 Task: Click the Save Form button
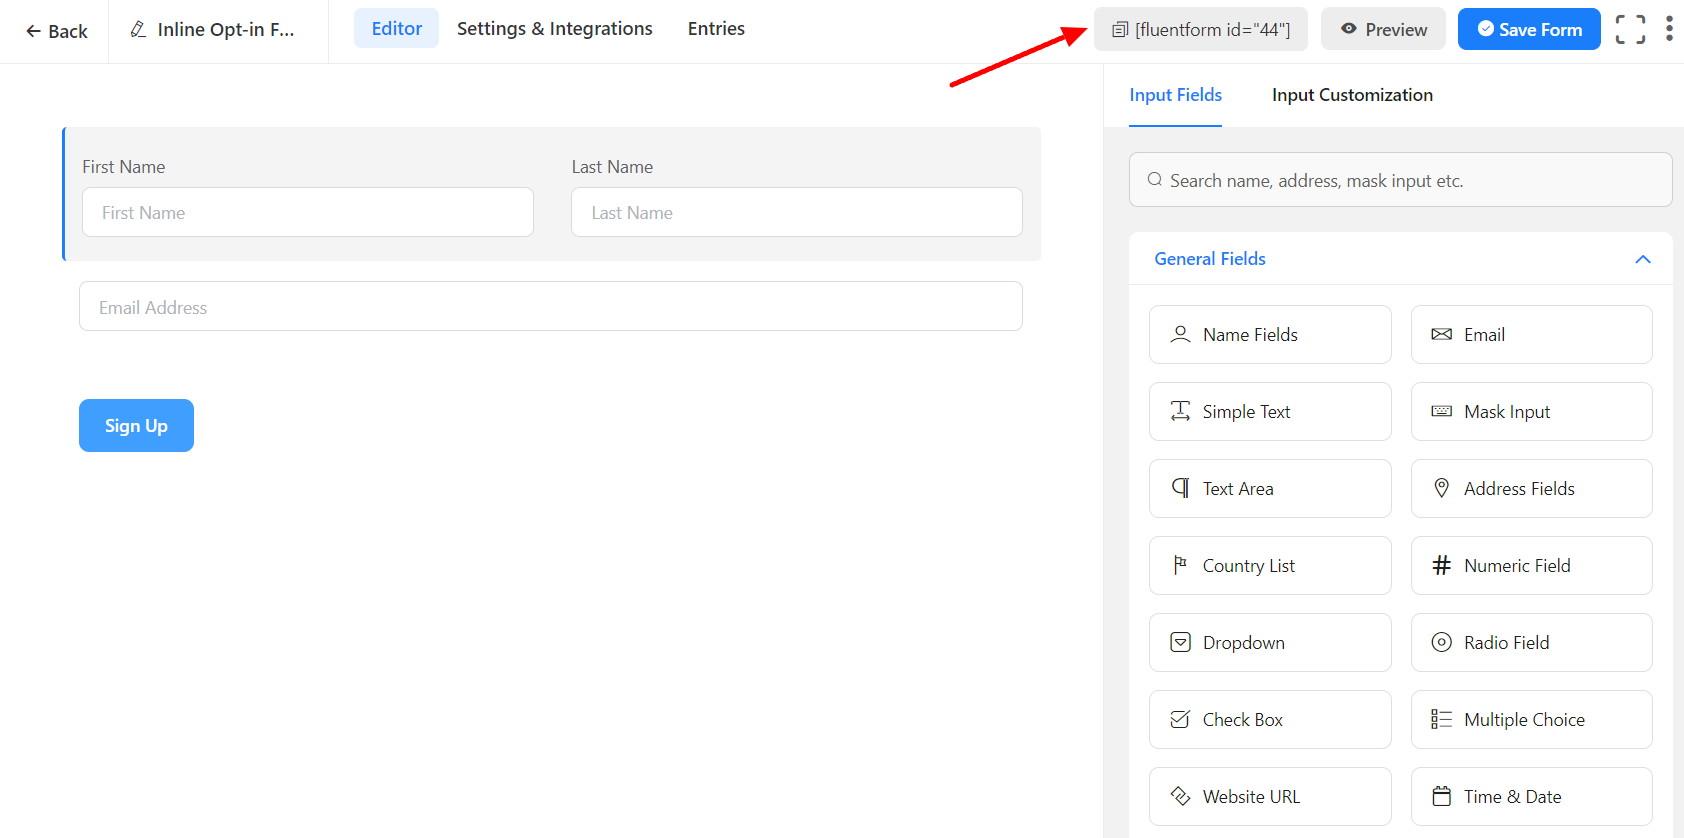click(1528, 30)
